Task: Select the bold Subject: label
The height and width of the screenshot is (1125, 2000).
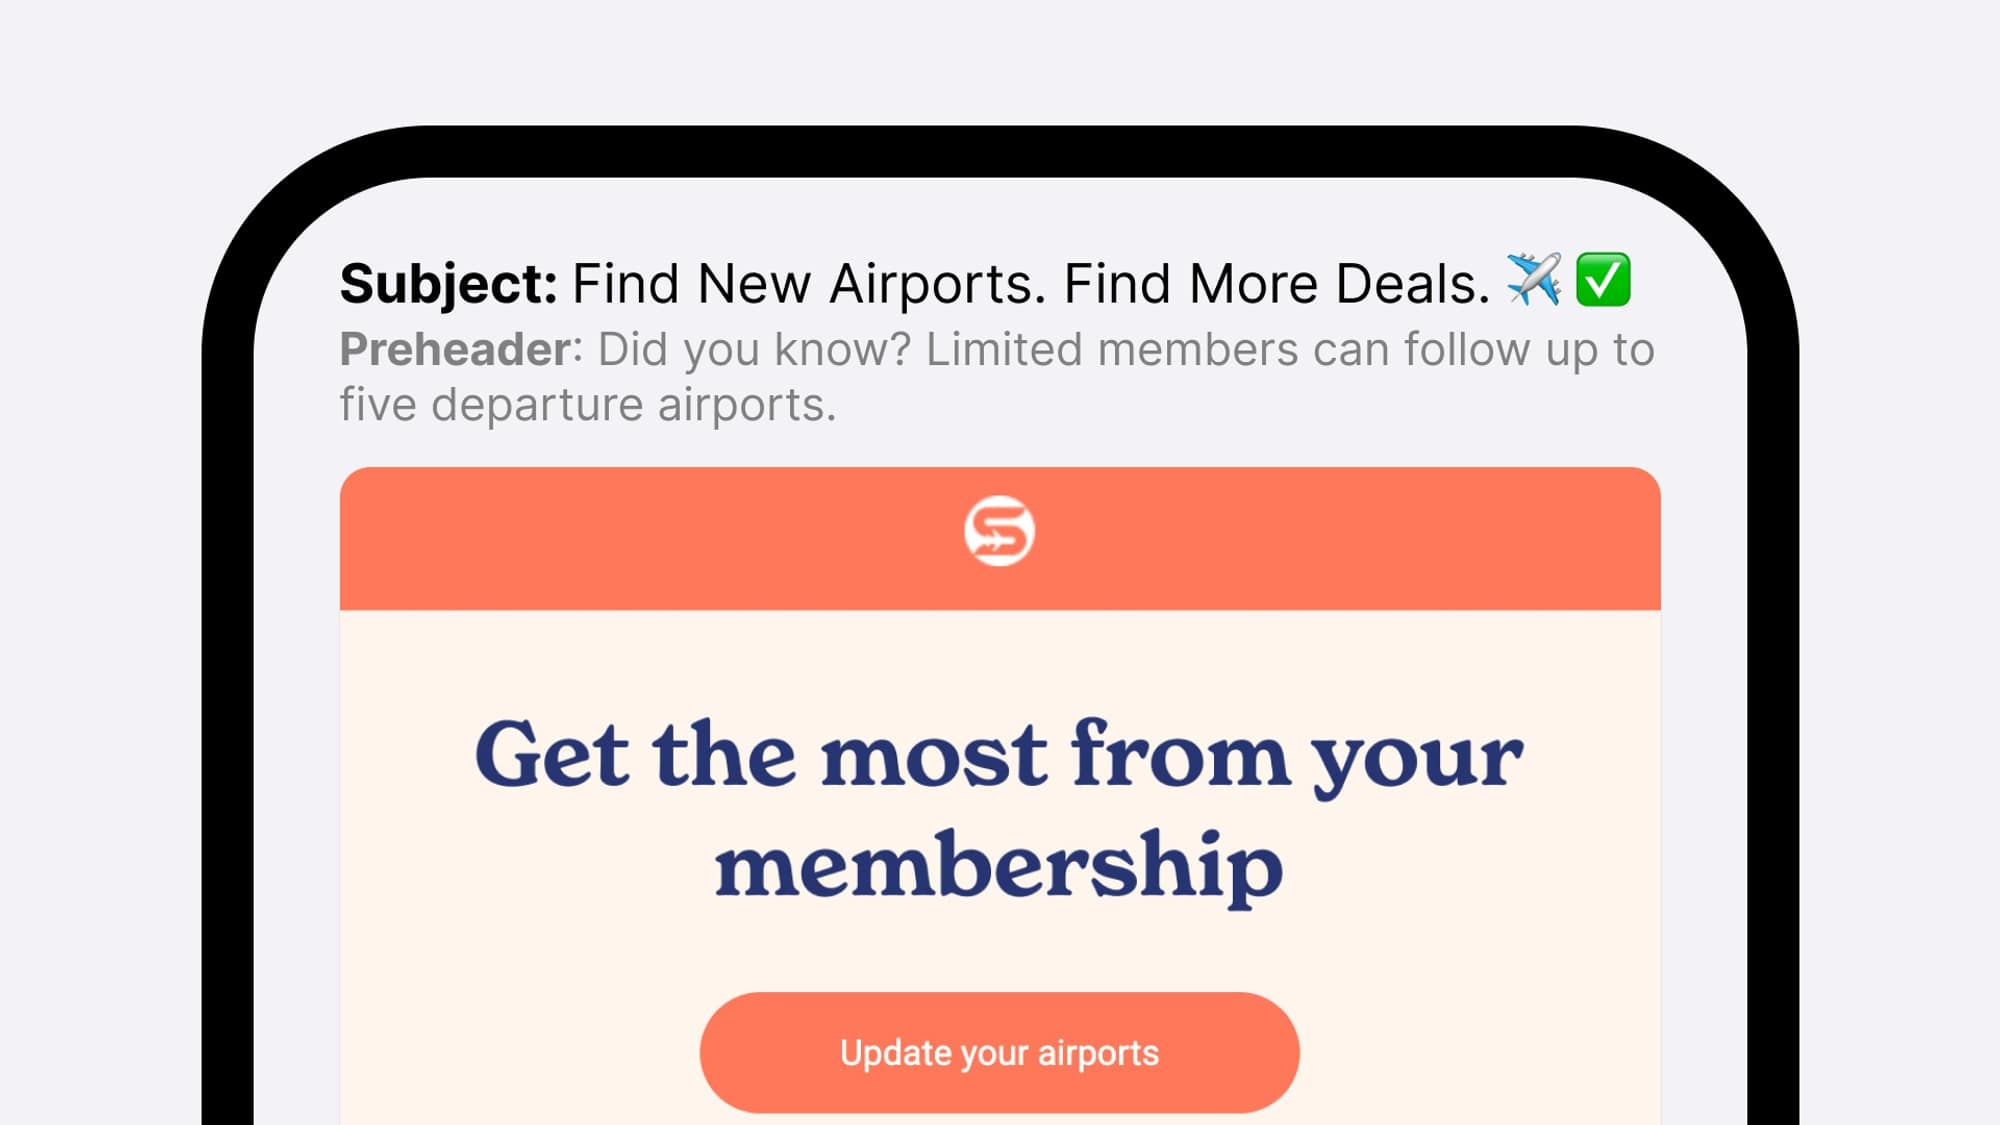Action: pos(449,284)
